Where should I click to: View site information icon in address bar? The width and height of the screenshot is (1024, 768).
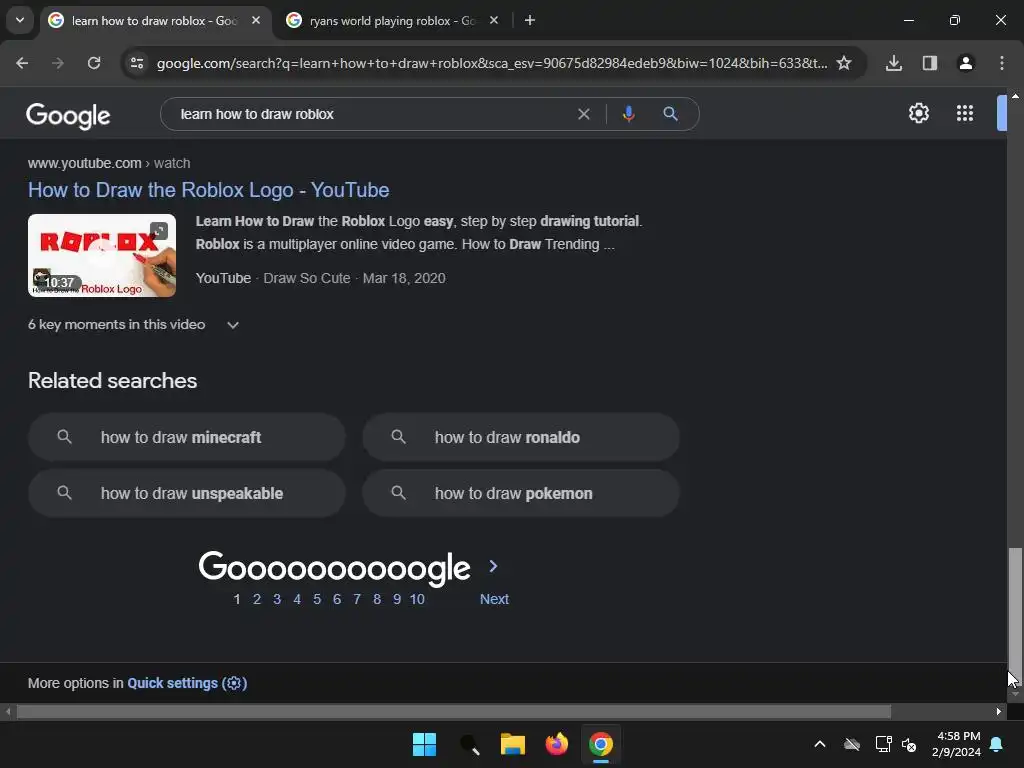click(137, 63)
